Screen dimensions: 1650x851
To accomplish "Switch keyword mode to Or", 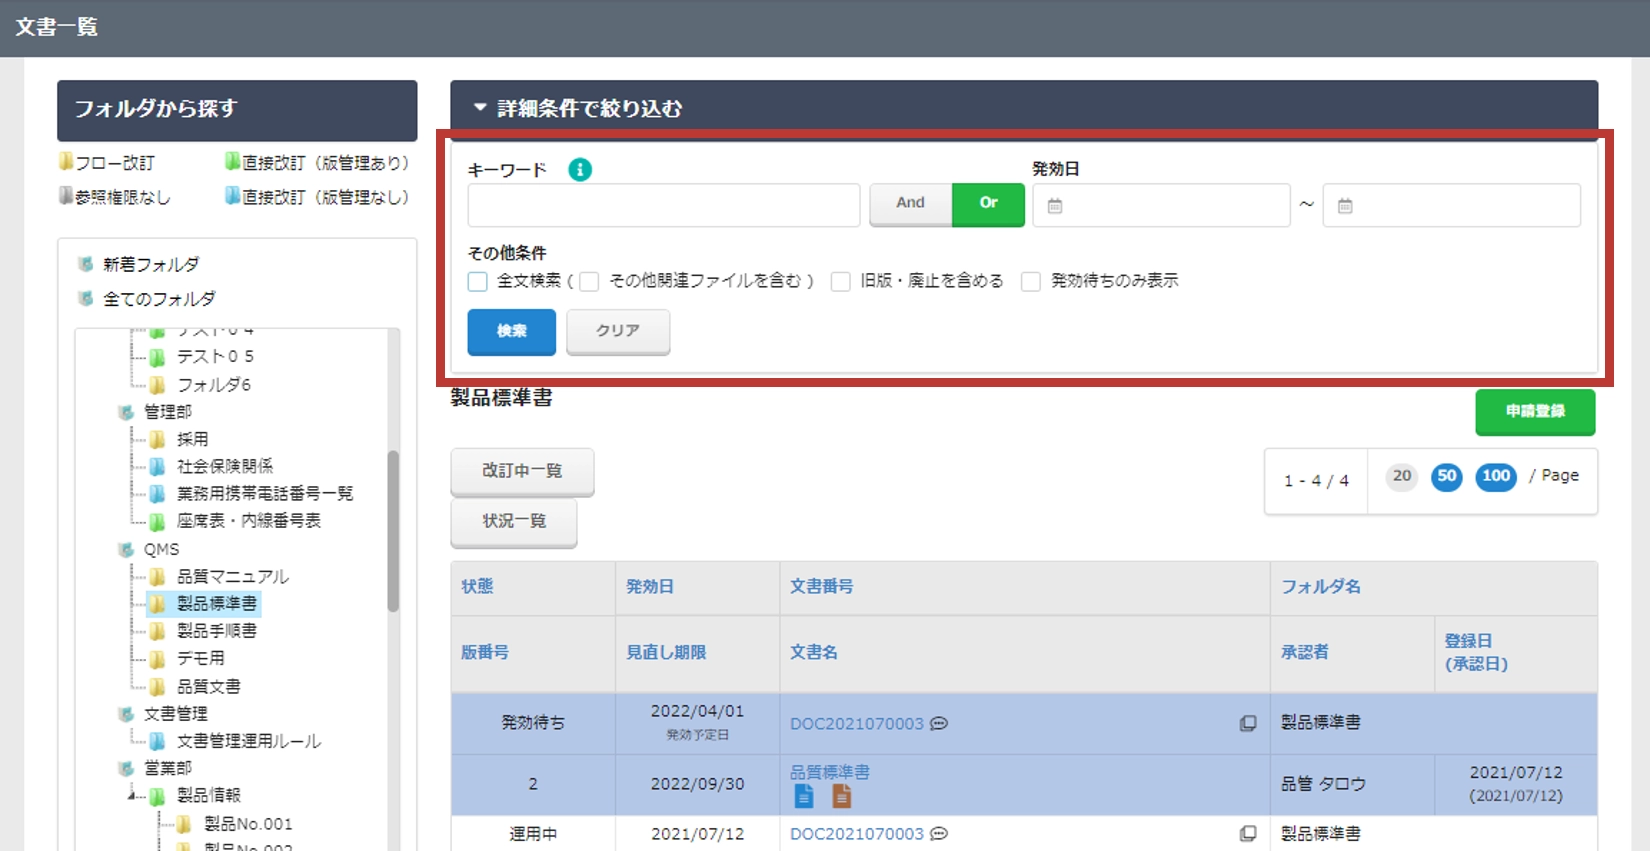I will 988,203.
